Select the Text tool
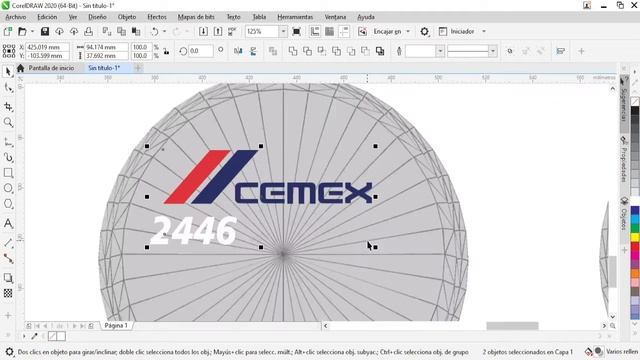The image size is (640, 360). [x=8, y=223]
